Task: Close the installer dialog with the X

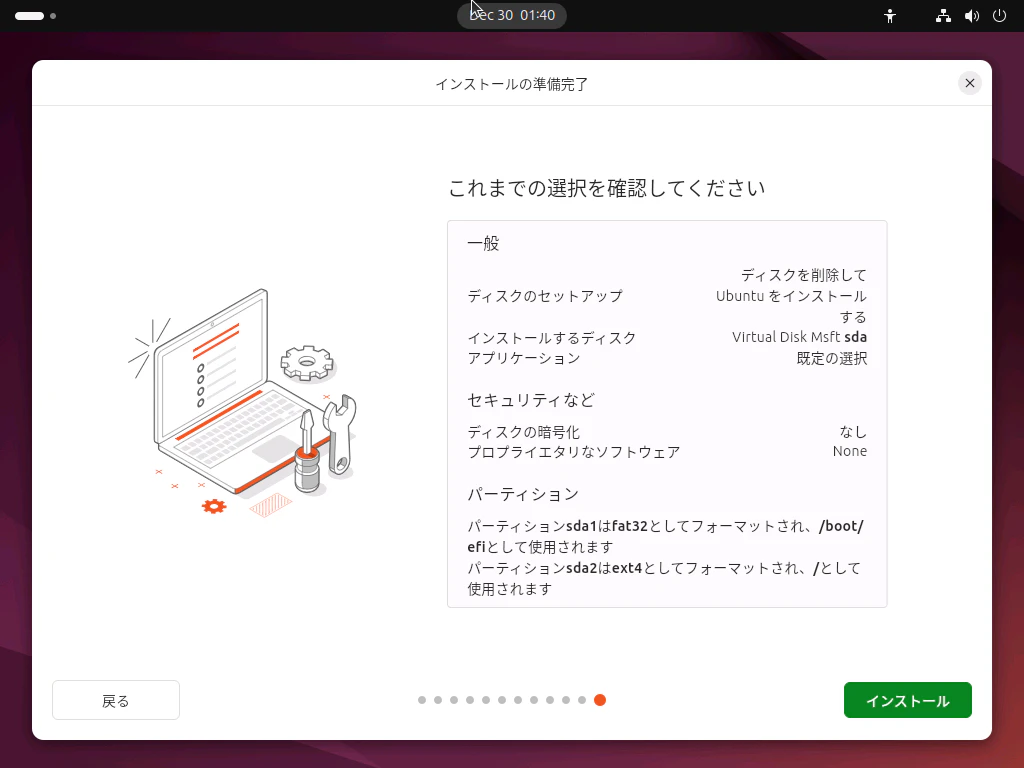Action: [969, 83]
